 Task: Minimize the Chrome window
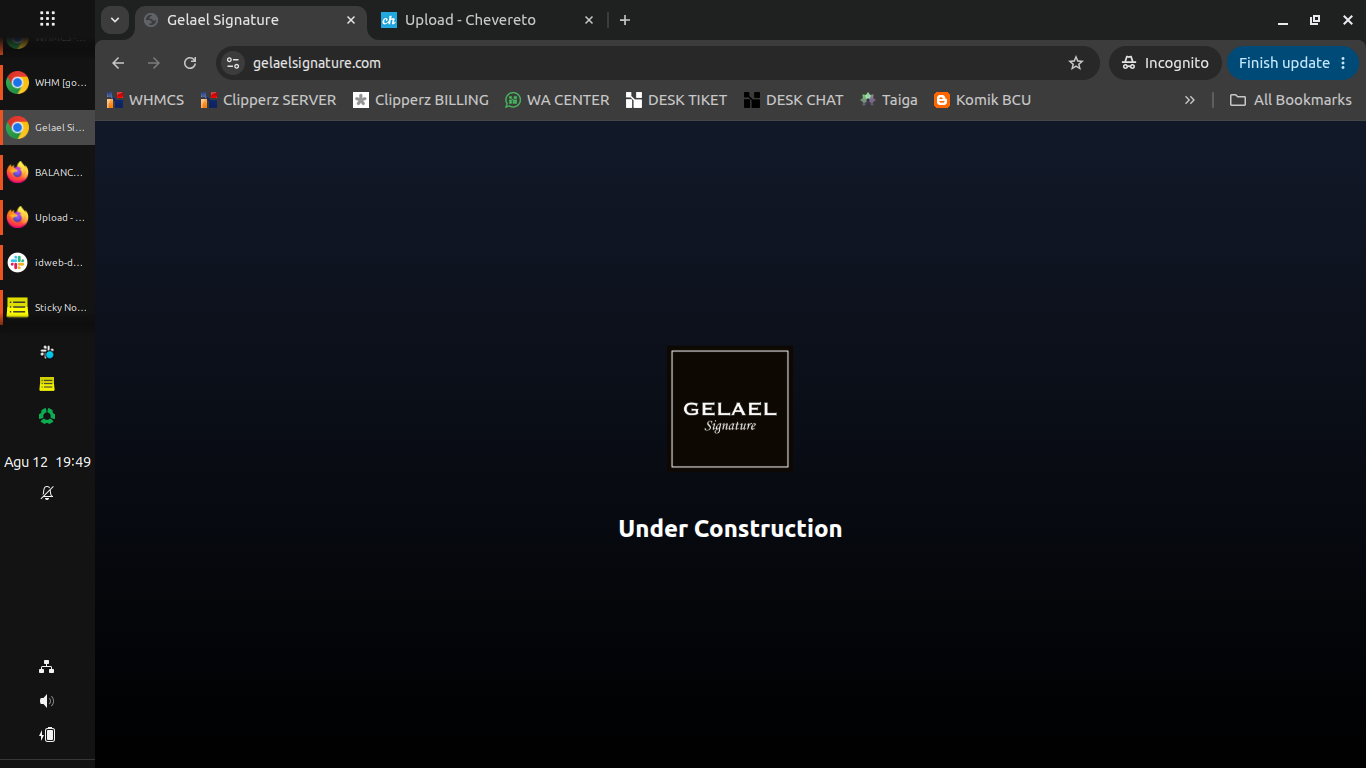[x=1283, y=20]
